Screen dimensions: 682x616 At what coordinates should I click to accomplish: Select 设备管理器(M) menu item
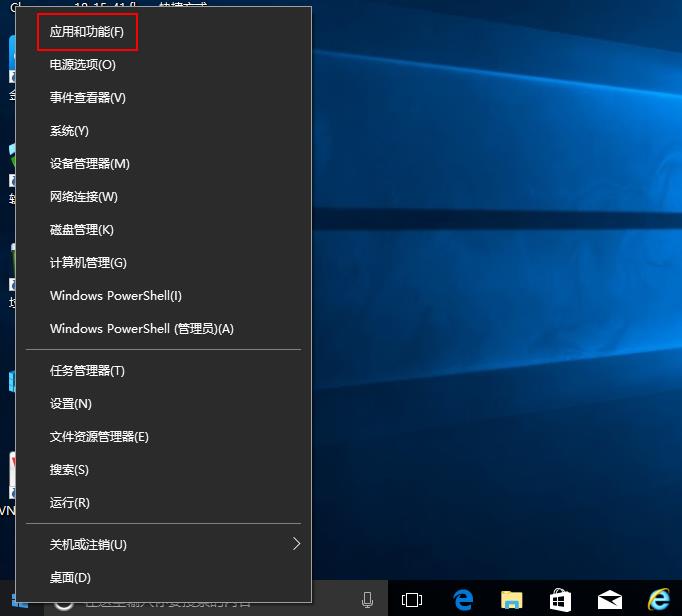[90, 164]
